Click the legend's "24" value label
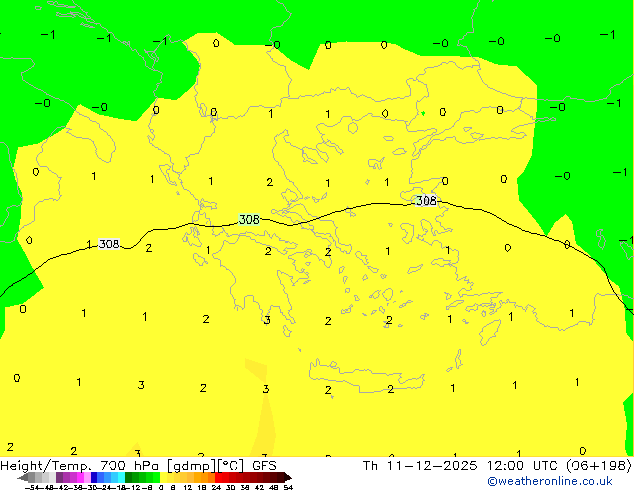 point(216,487)
